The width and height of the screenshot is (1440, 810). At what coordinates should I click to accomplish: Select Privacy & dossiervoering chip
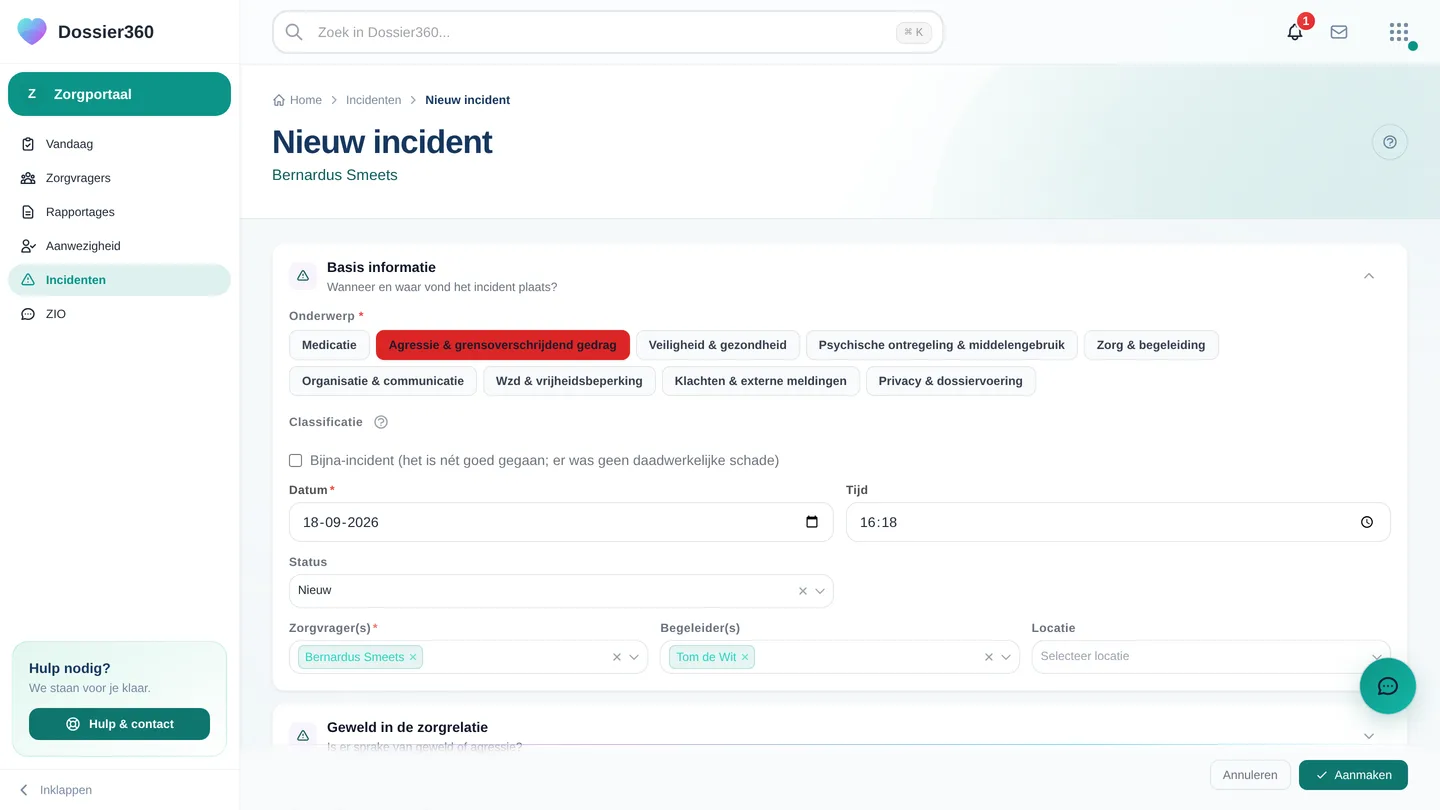951,381
